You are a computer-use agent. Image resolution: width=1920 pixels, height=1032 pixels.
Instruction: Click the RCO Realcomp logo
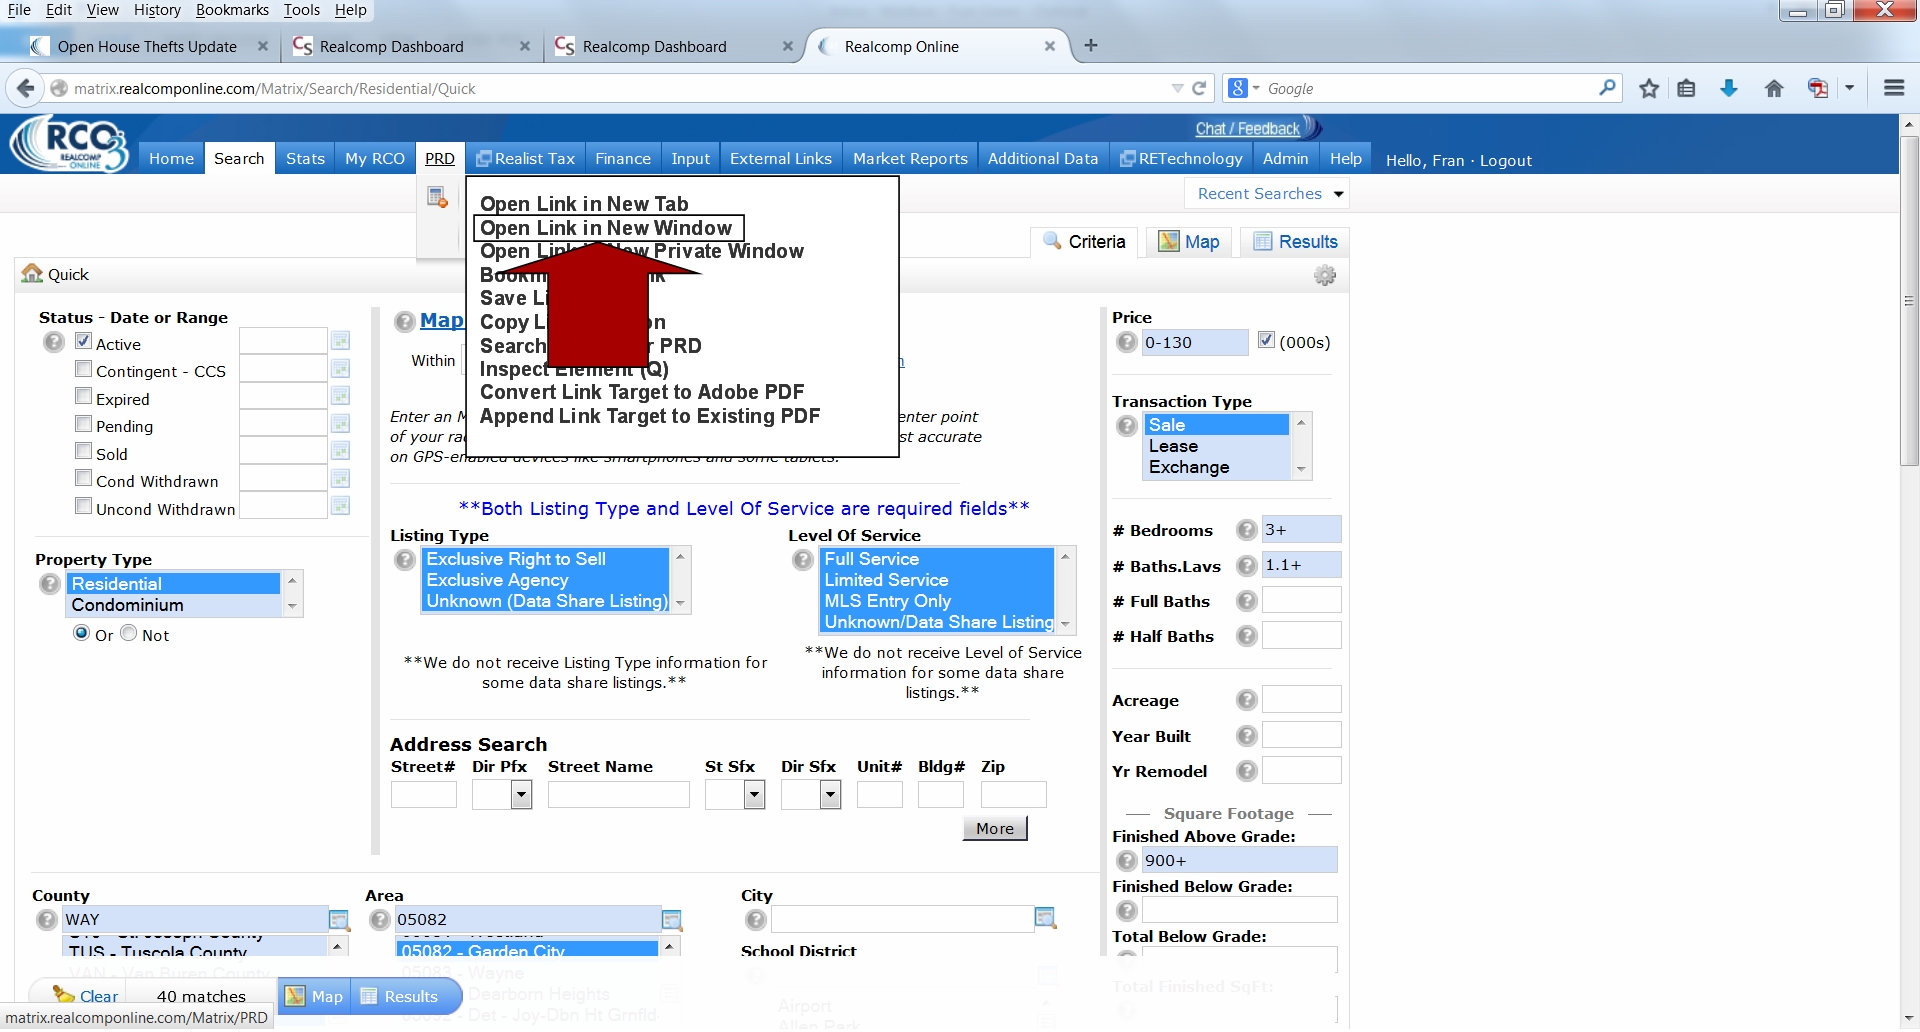click(70, 144)
